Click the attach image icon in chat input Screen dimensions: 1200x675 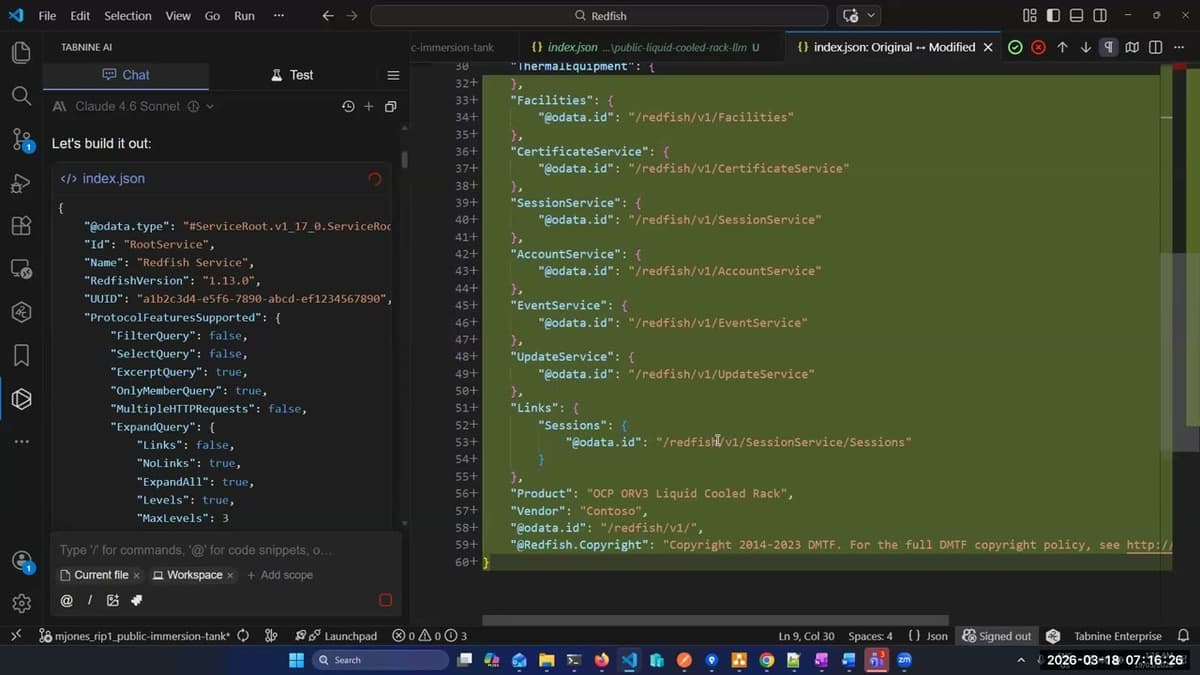(x=113, y=600)
